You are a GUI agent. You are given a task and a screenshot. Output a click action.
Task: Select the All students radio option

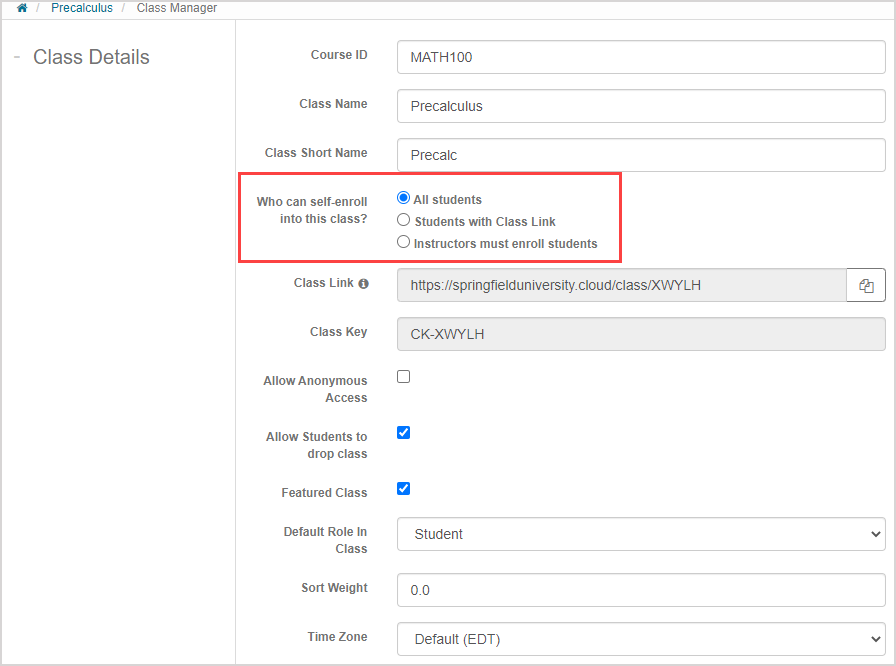[x=404, y=199]
